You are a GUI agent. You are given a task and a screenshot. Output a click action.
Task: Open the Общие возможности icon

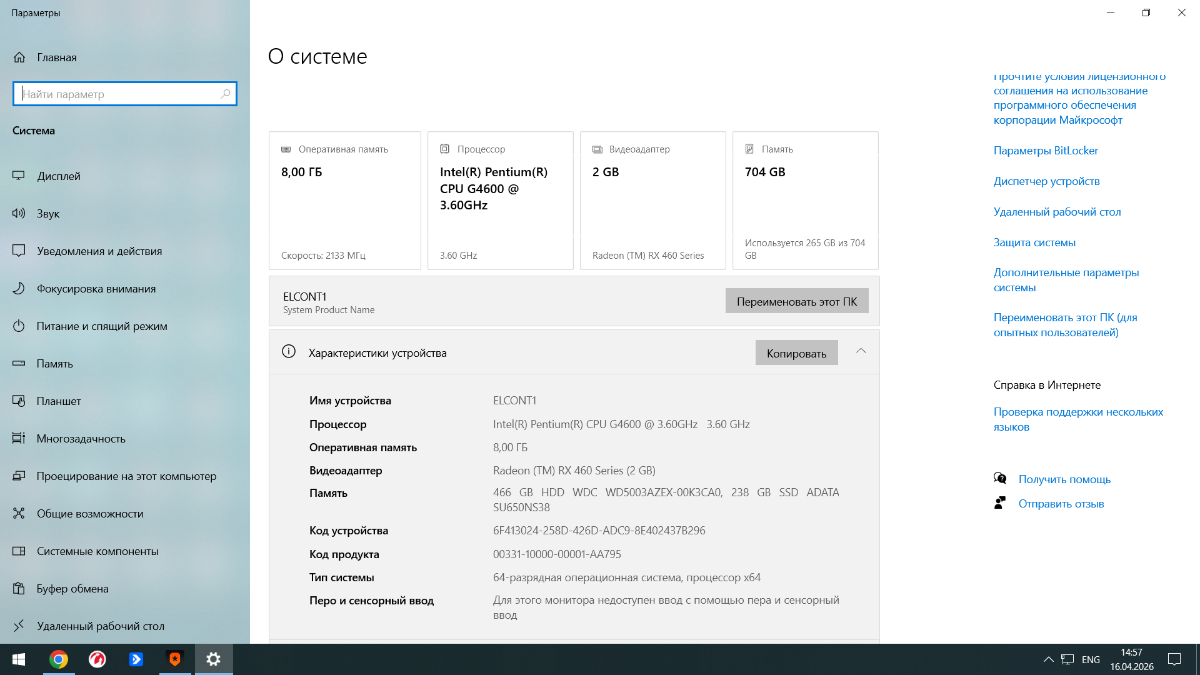point(18,514)
